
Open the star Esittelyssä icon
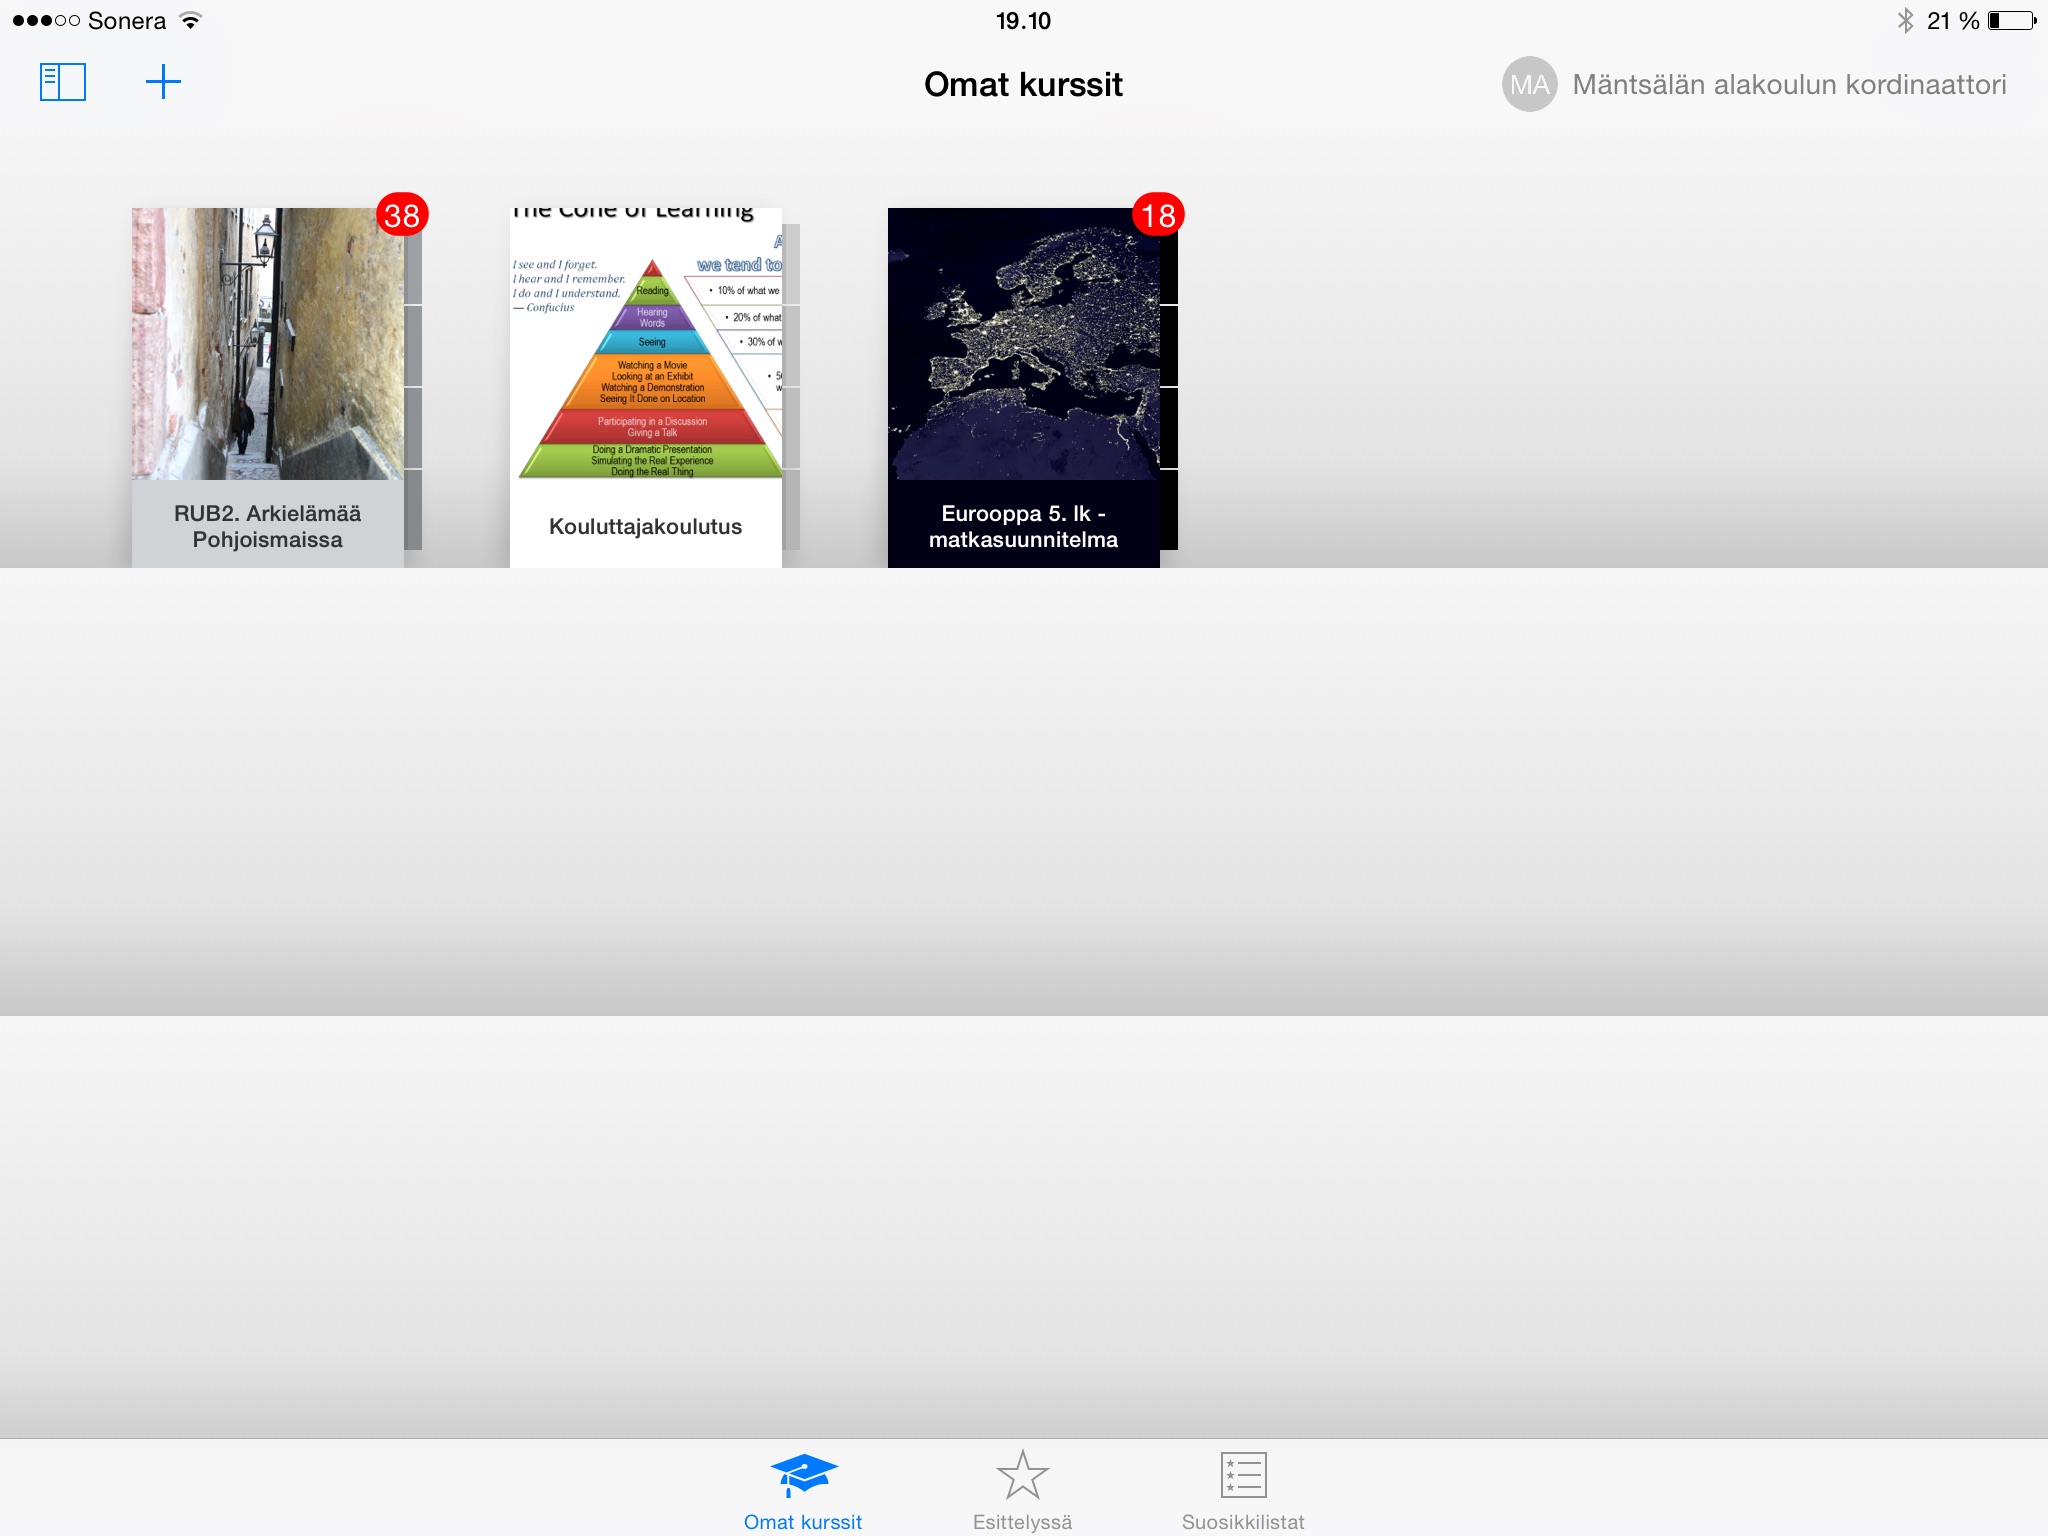point(1022,1474)
